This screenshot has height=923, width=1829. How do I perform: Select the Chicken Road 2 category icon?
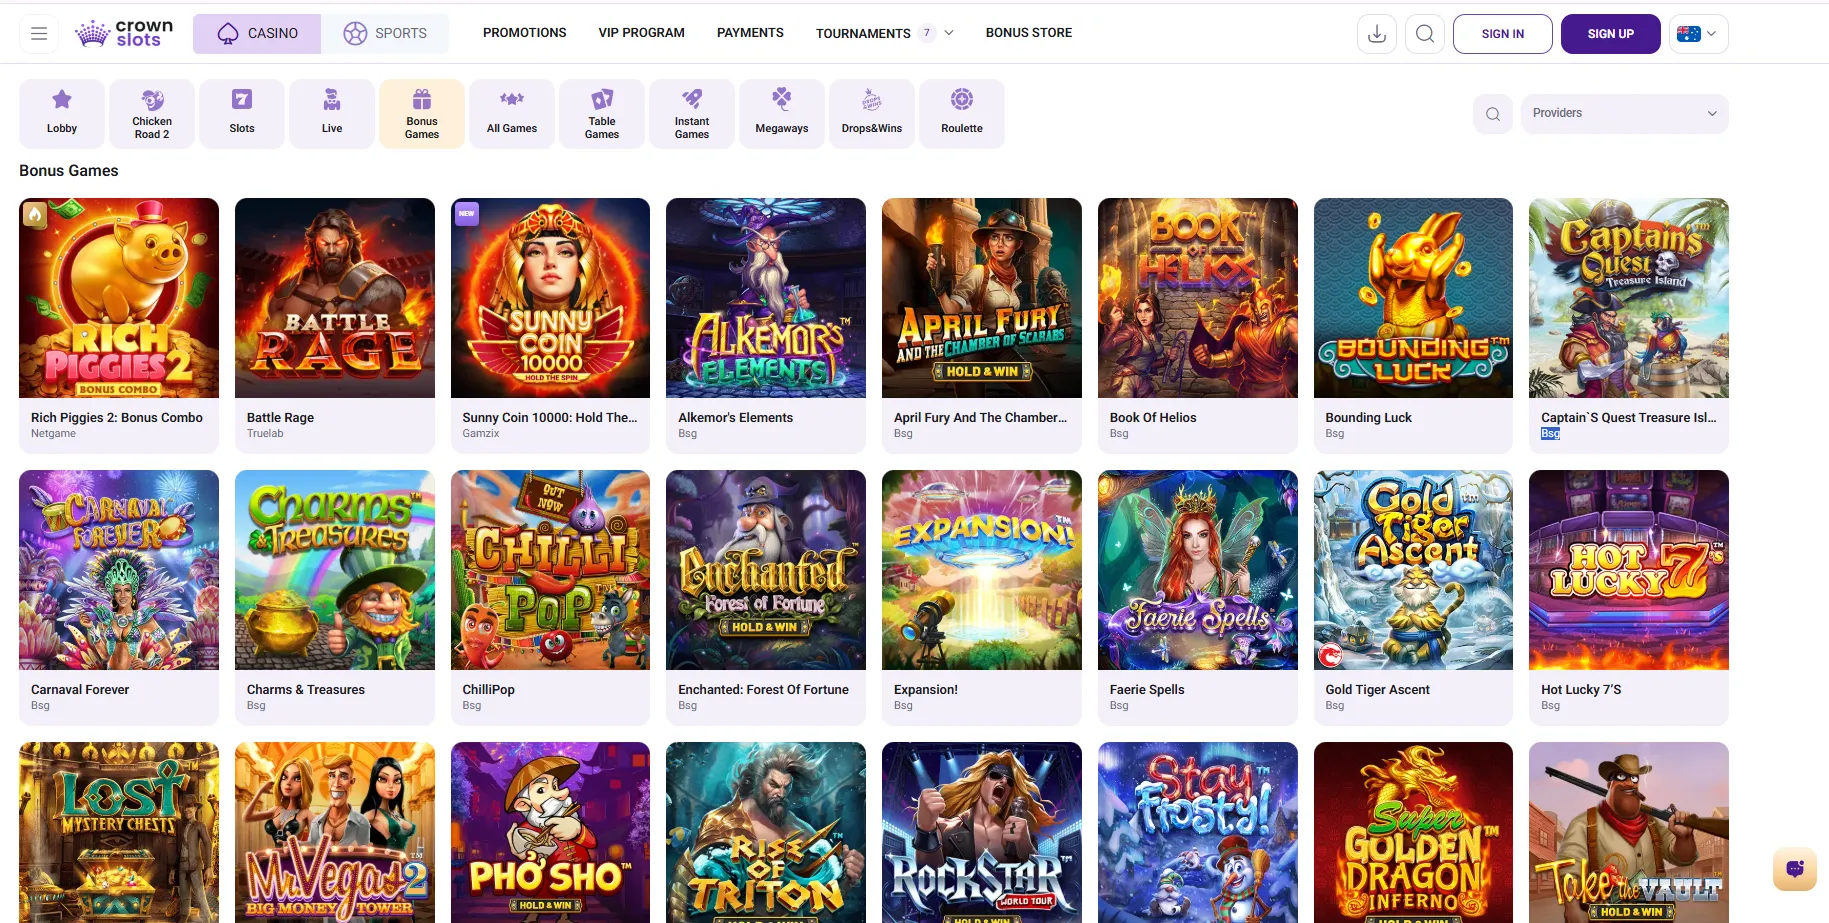point(152,114)
